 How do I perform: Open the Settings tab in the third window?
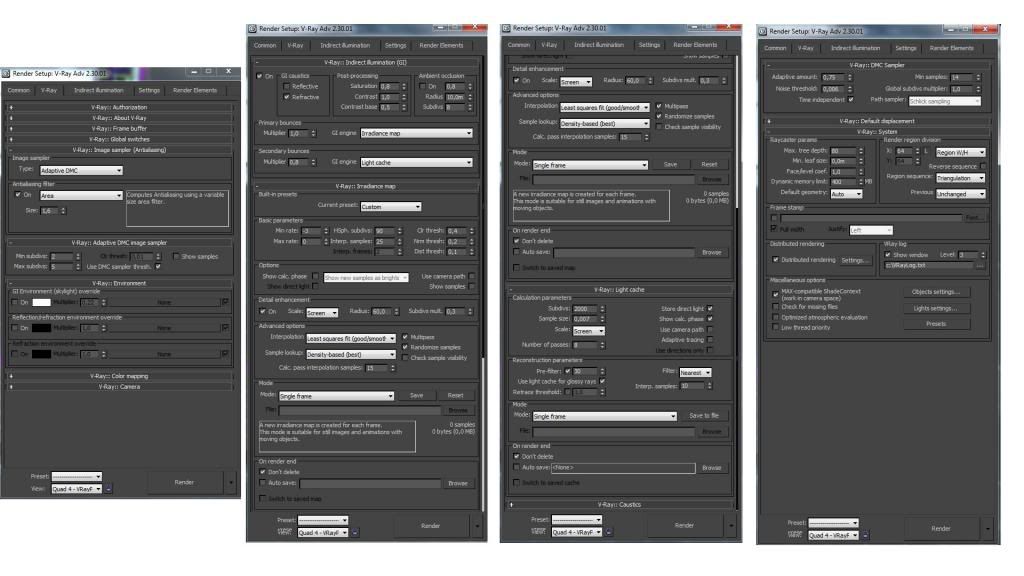(649, 45)
